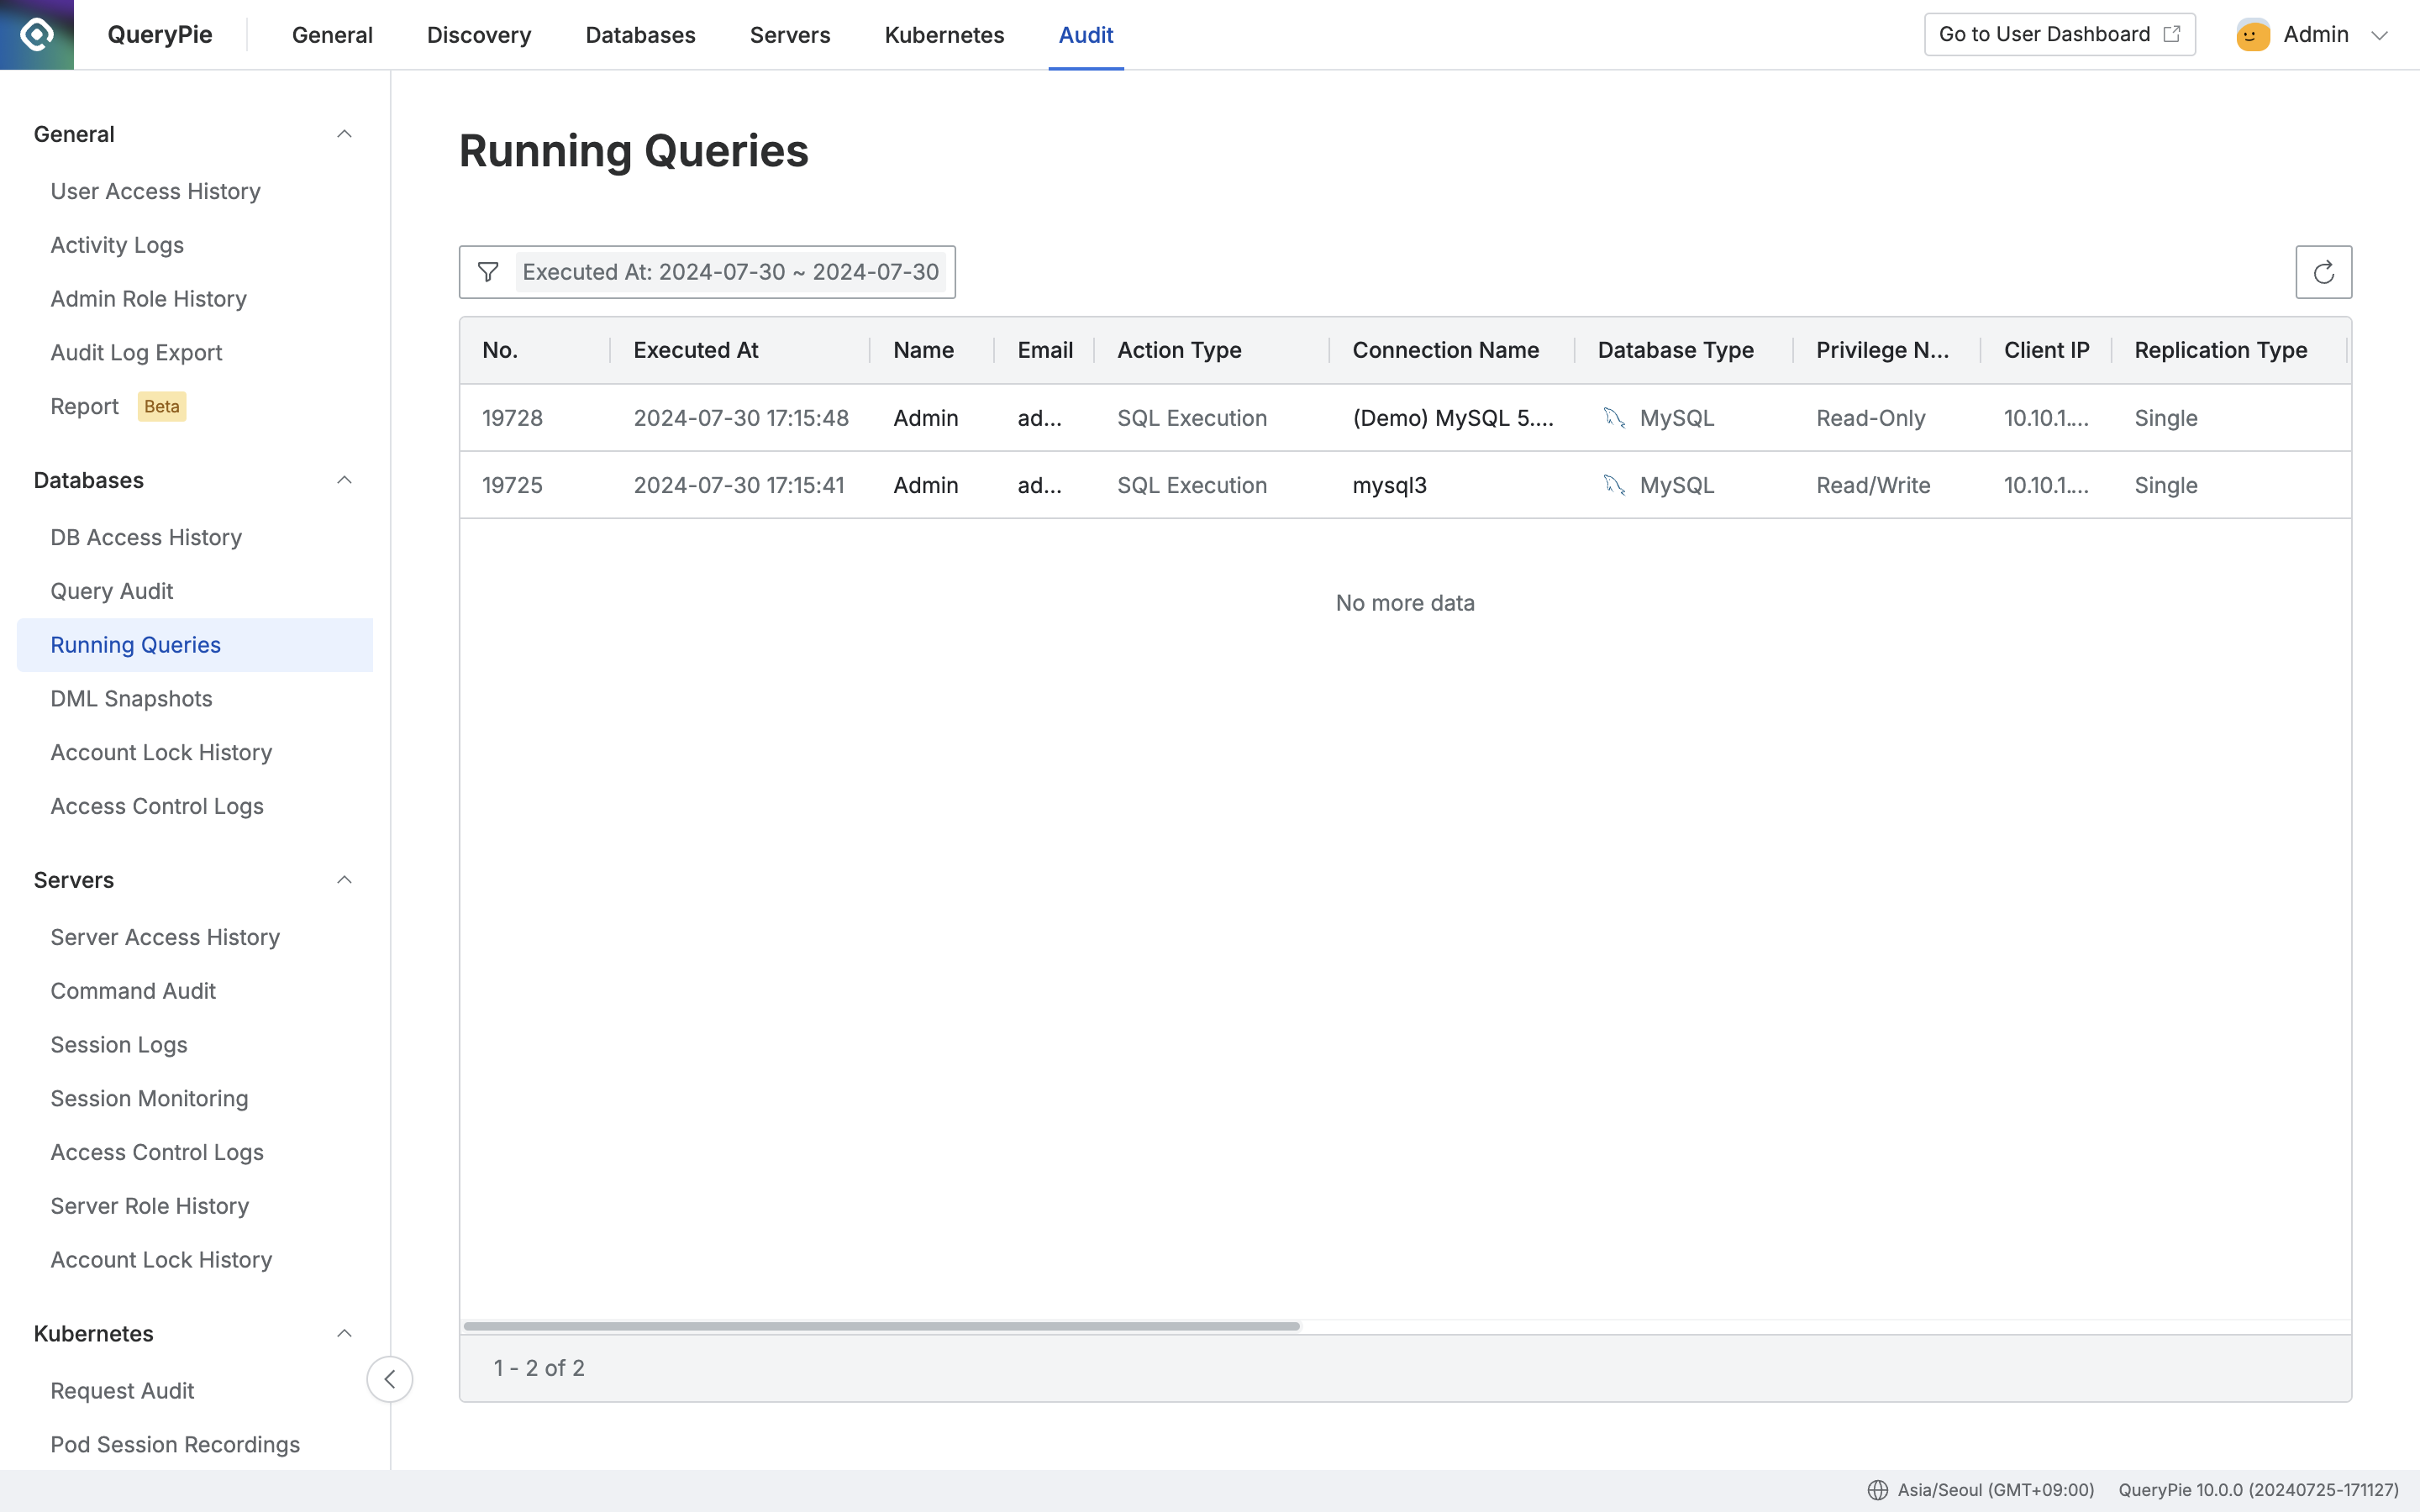
Task: Click the external link icon on User Dashboard button
Action: (x=2172, y=33)
